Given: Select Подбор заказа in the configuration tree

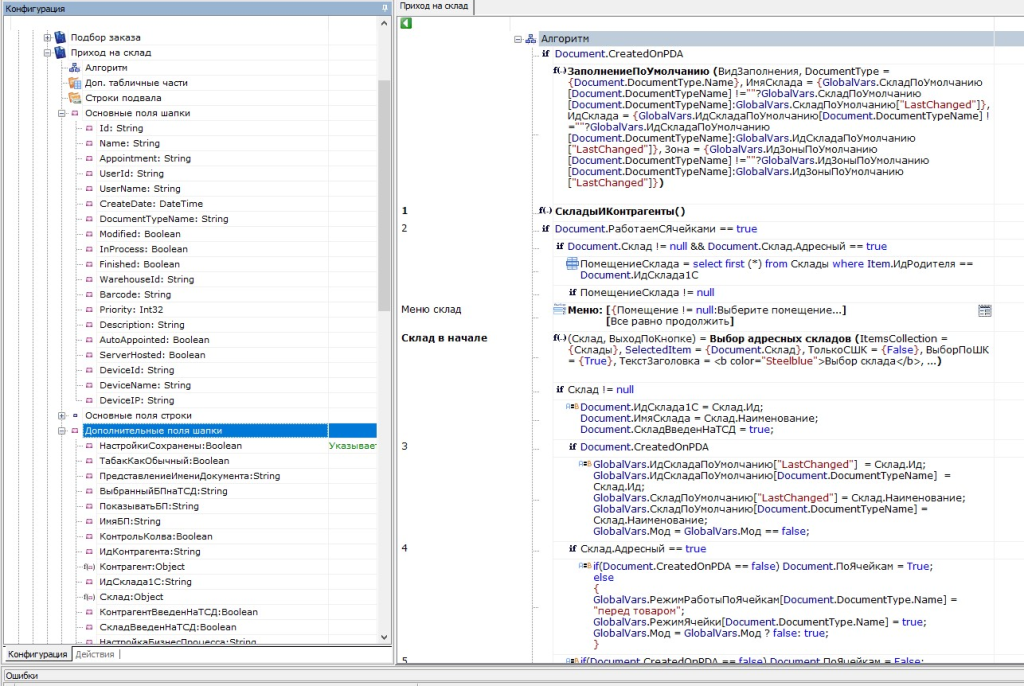Looking at the screenshot, I should point(105,37).
